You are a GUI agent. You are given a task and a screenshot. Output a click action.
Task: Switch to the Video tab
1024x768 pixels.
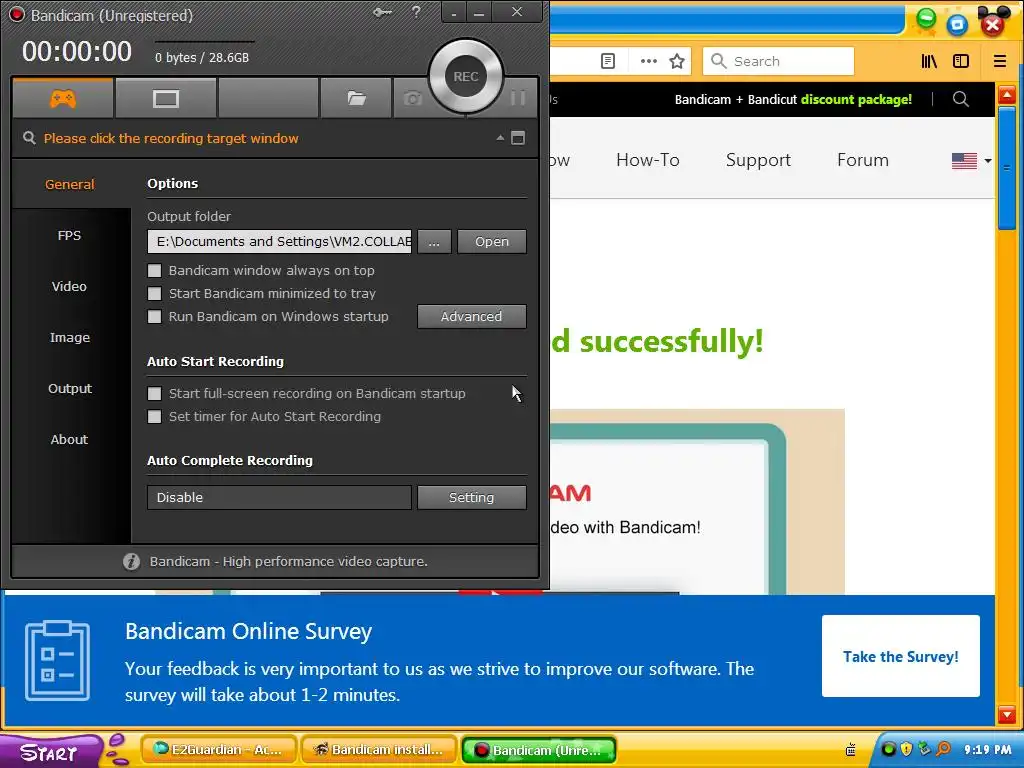[x=69, y=286]
